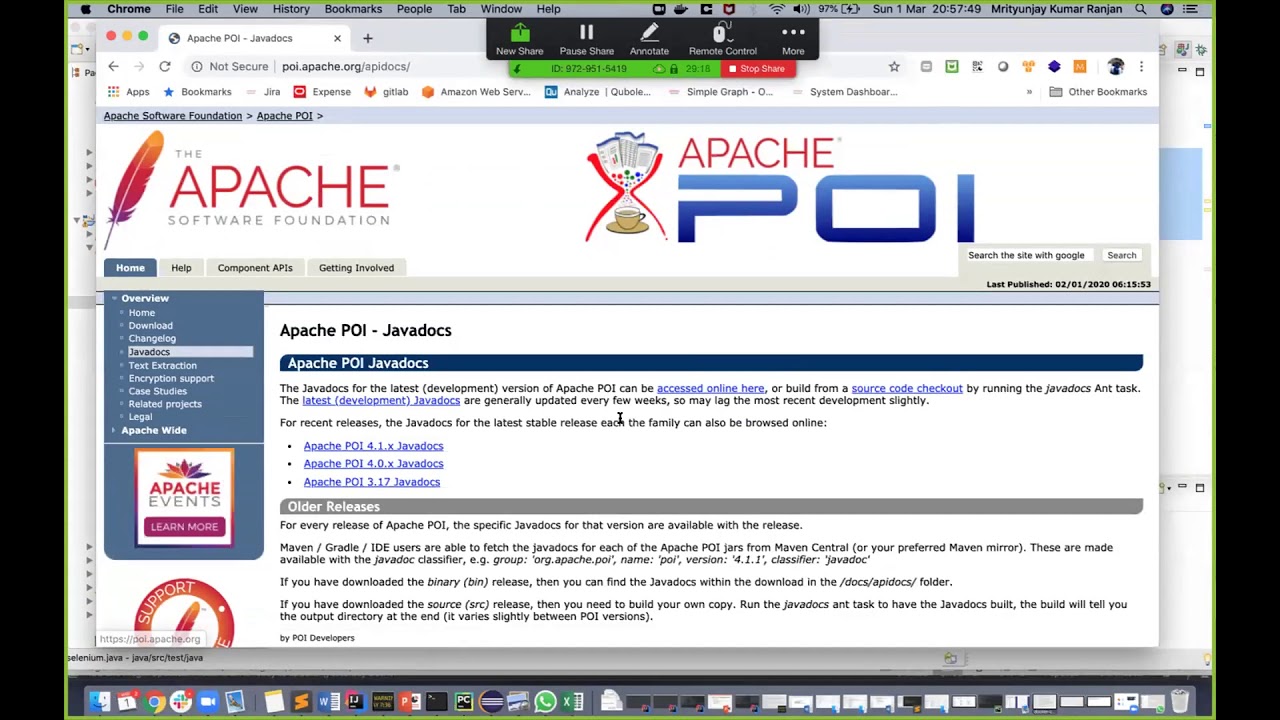Open the Apps bookmarks shortcut

129,92
